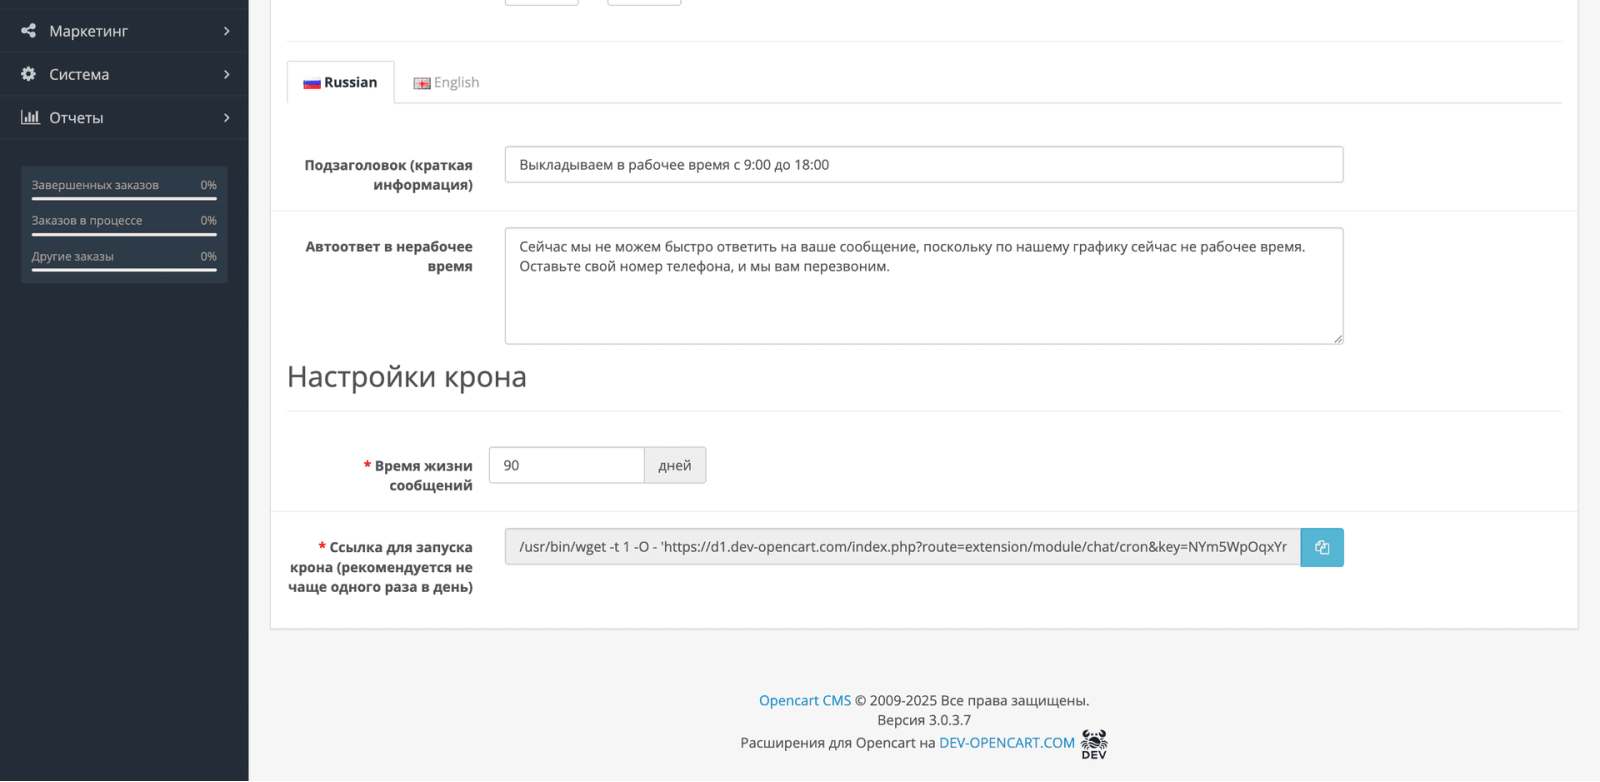The image size is (1600, 782).
Task: Click the Другие заказы progress bar
Action: (124, 270)
